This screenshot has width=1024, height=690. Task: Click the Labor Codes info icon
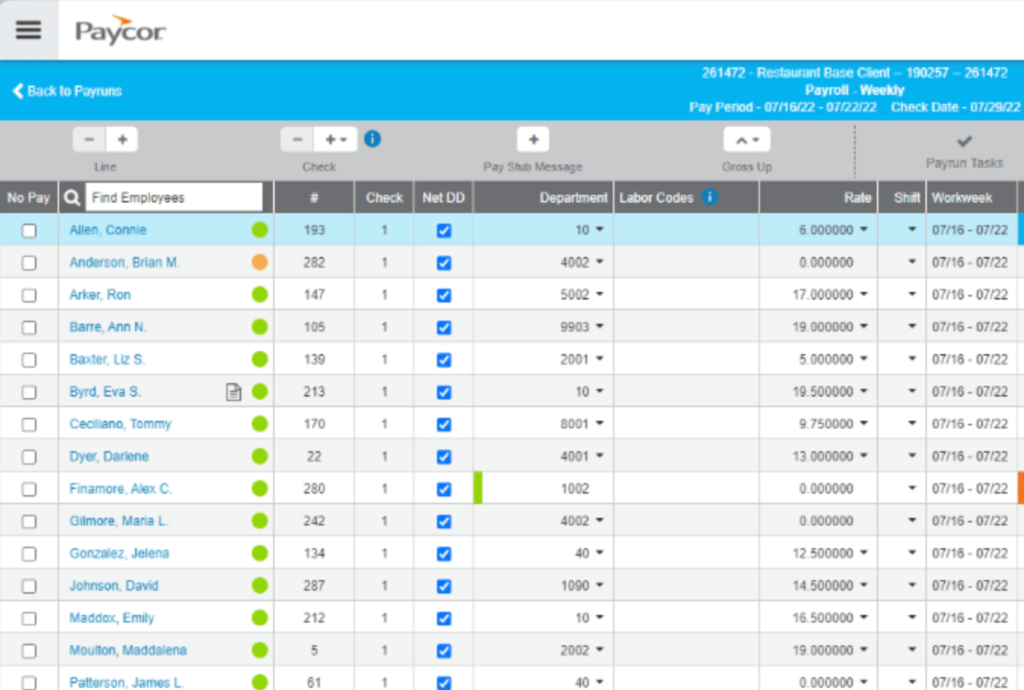pyautogui.click(x=710, y=197)
